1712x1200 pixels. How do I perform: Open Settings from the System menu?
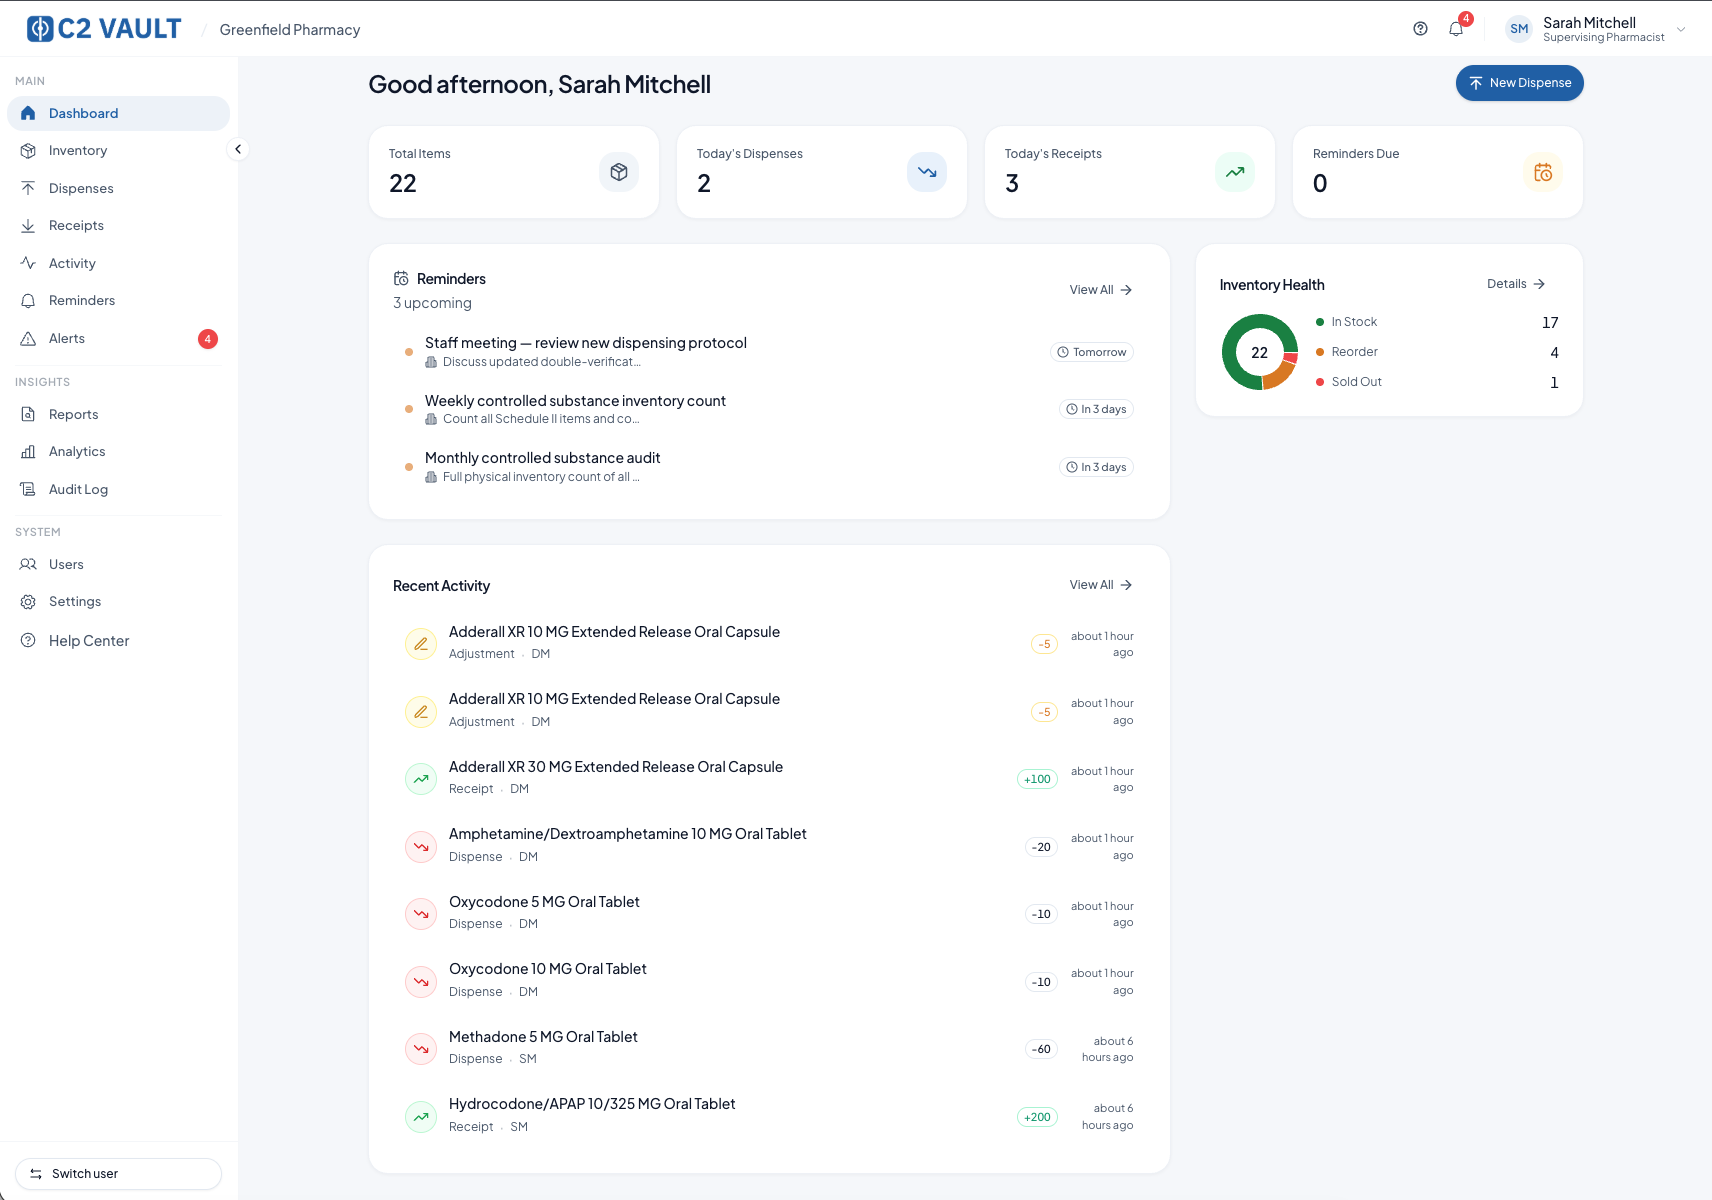coord(73,601)
